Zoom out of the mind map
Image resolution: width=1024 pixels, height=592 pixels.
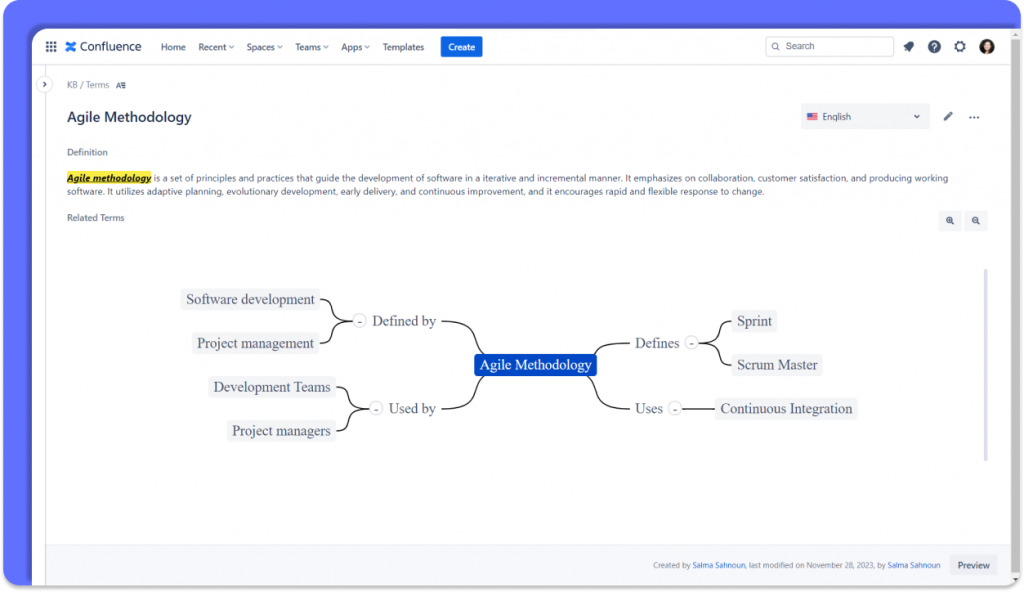pos(975,220)
